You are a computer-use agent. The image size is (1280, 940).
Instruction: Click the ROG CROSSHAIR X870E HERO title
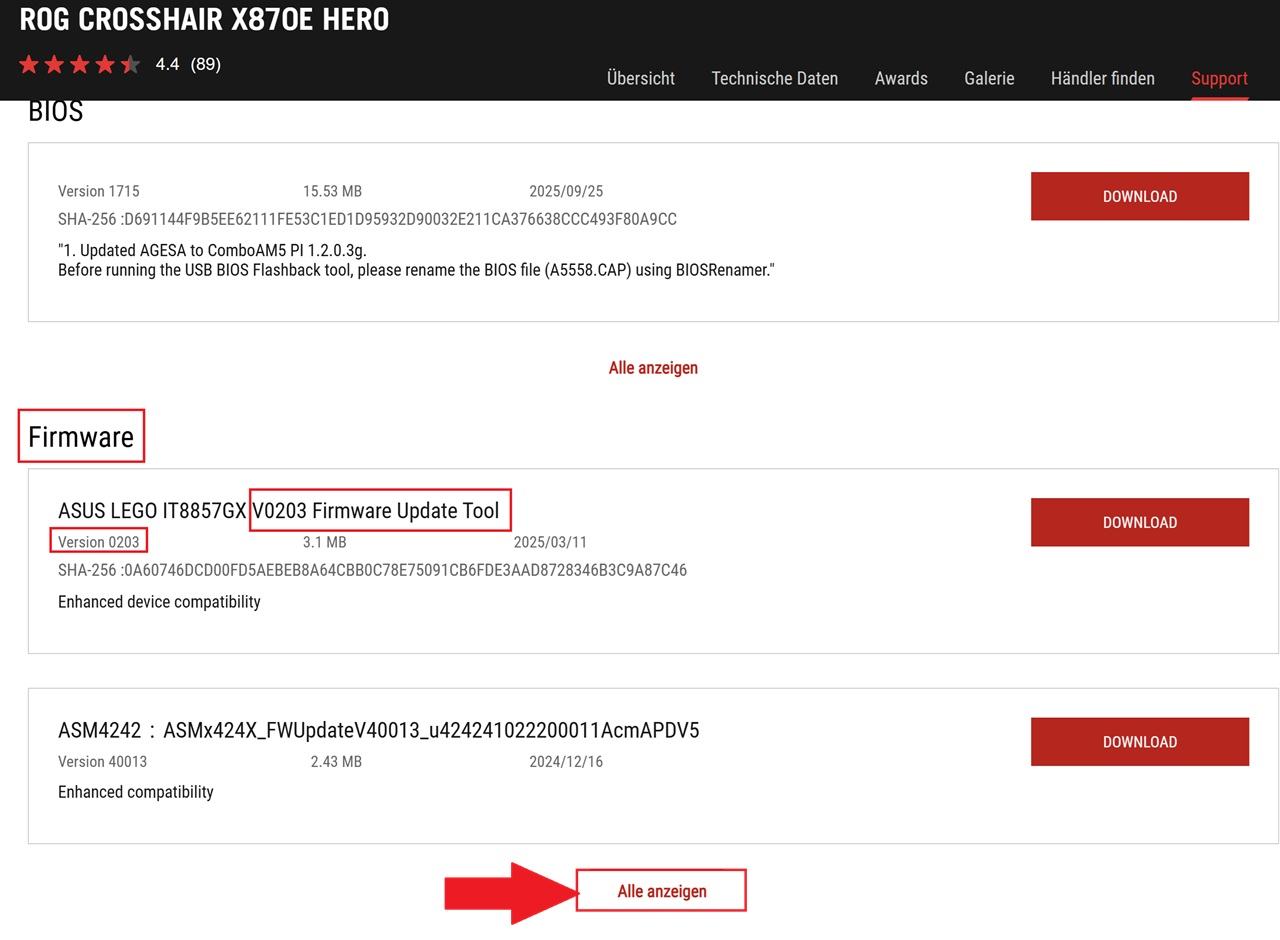[204, 19]
